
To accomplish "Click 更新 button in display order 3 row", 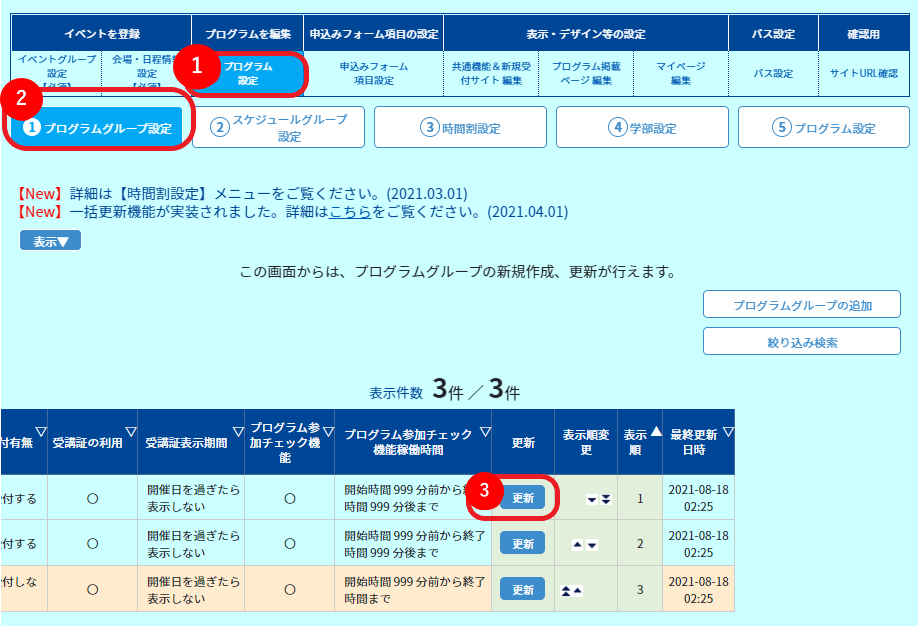I will point(522,589).
